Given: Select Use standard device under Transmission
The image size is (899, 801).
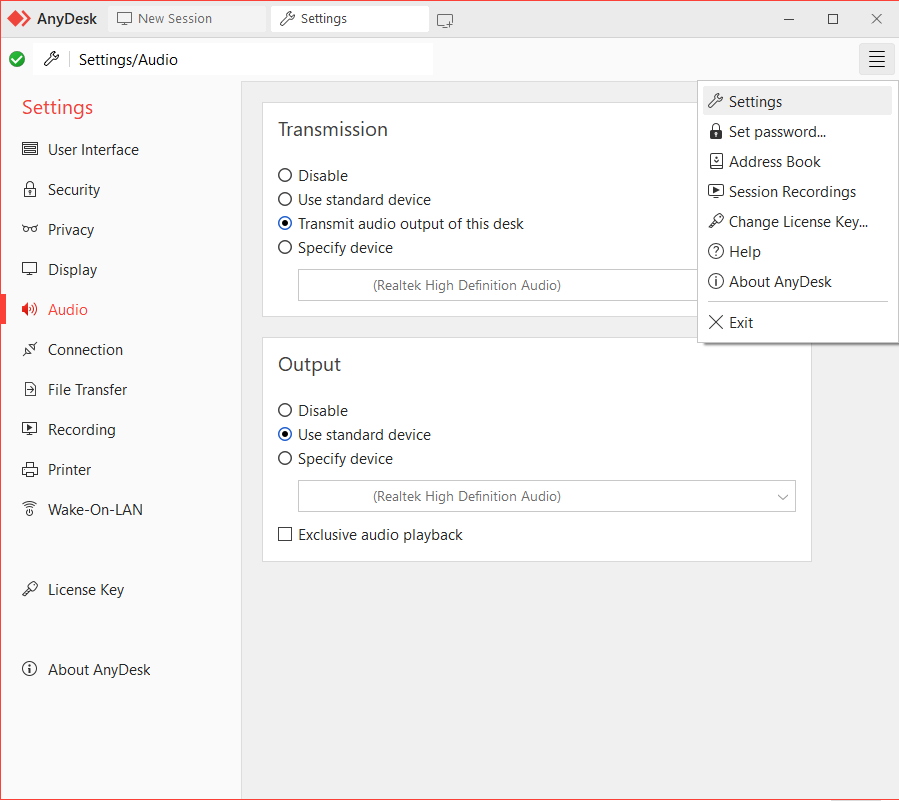Looking at the screenshot, I should click(x=286, y=200).
